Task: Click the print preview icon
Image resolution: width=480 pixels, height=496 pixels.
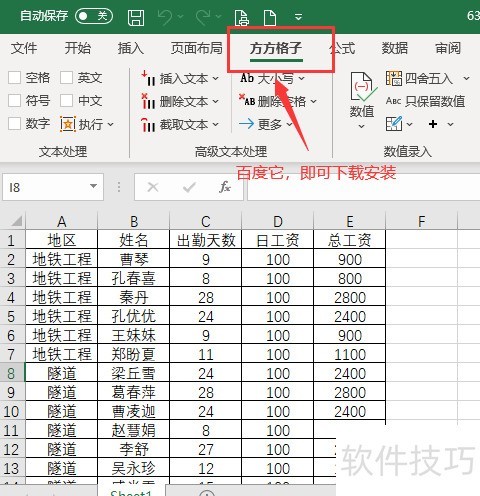Action: (241, 17)
